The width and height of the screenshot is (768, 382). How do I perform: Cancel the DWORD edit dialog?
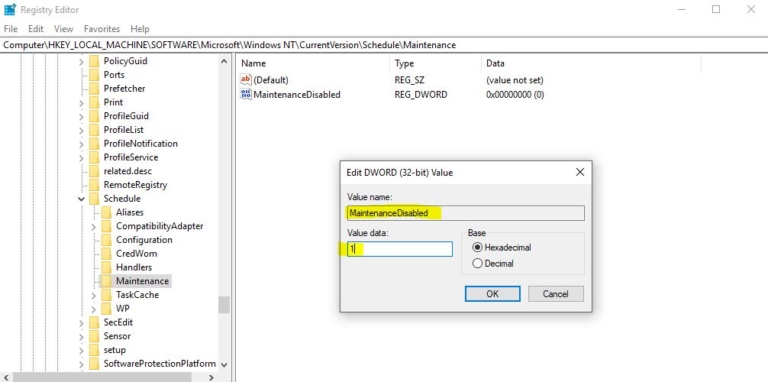pos(555,294)
